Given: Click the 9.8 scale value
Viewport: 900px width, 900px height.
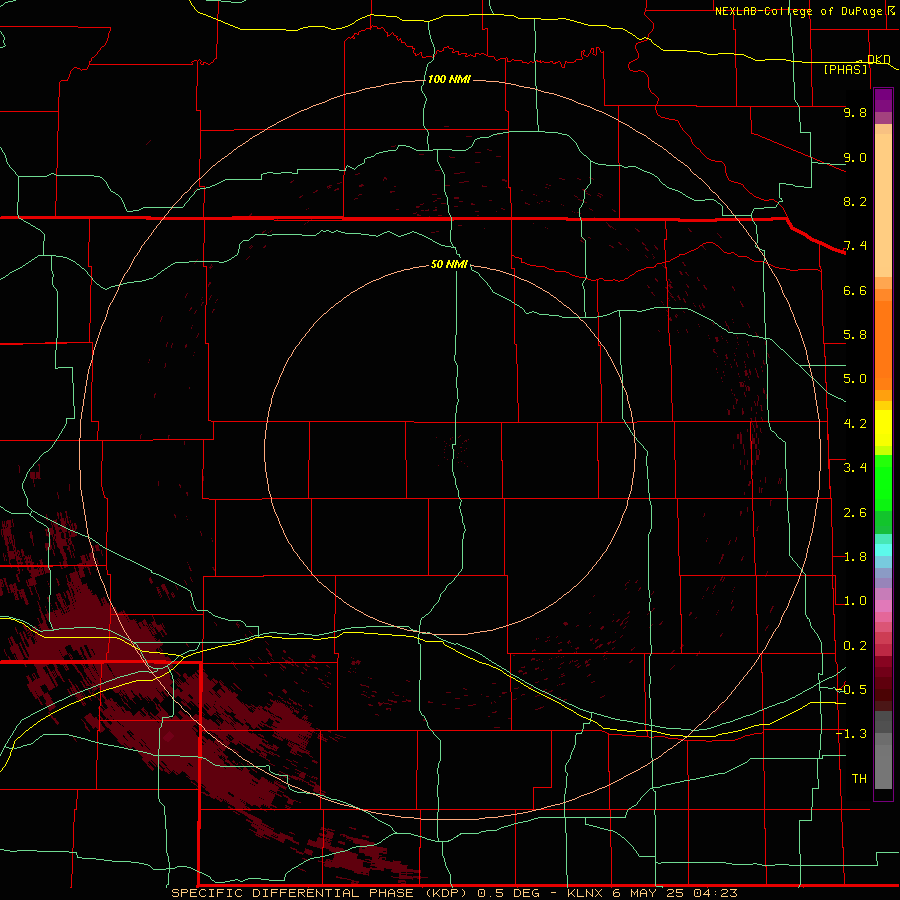Looking at the screenshot, I should coord(855,112).
